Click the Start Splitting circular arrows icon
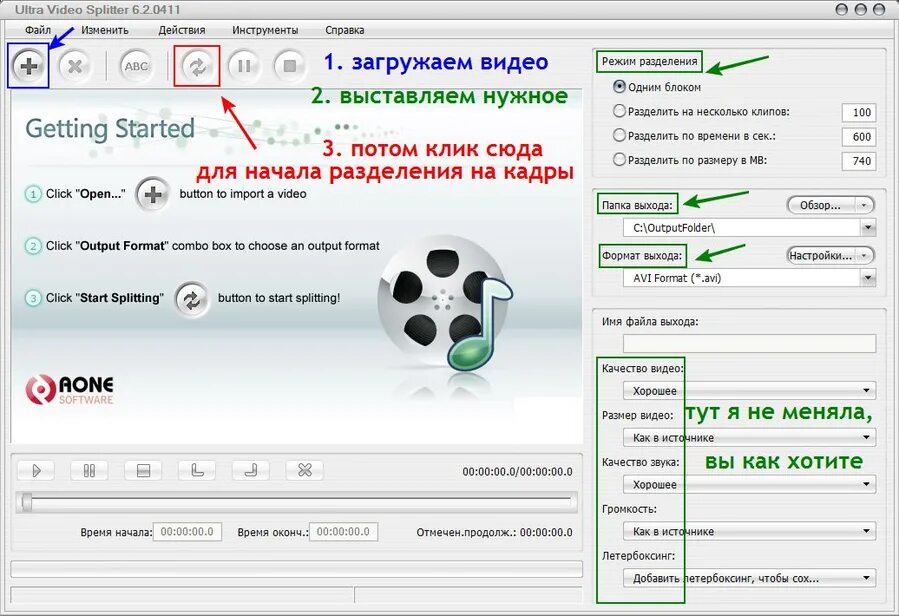 (198, 66)
